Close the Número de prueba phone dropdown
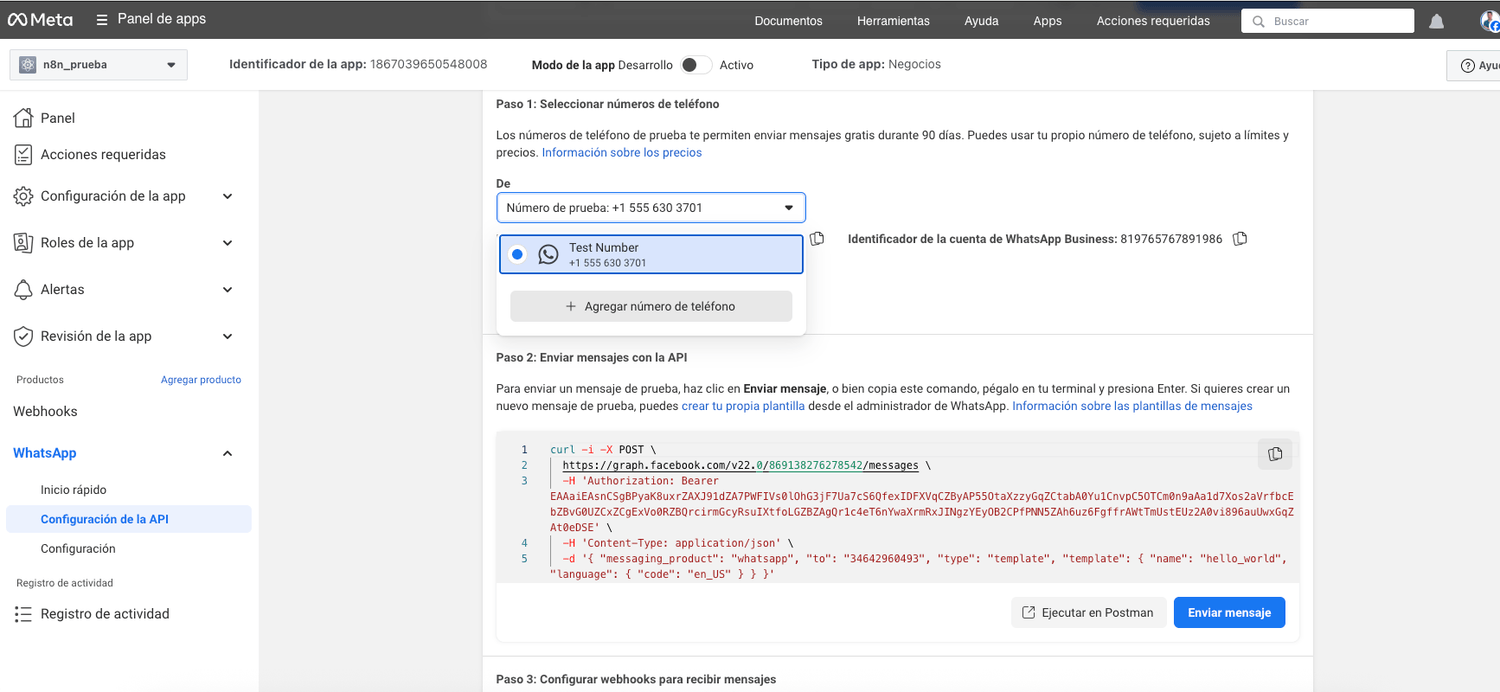 [651, 208]
